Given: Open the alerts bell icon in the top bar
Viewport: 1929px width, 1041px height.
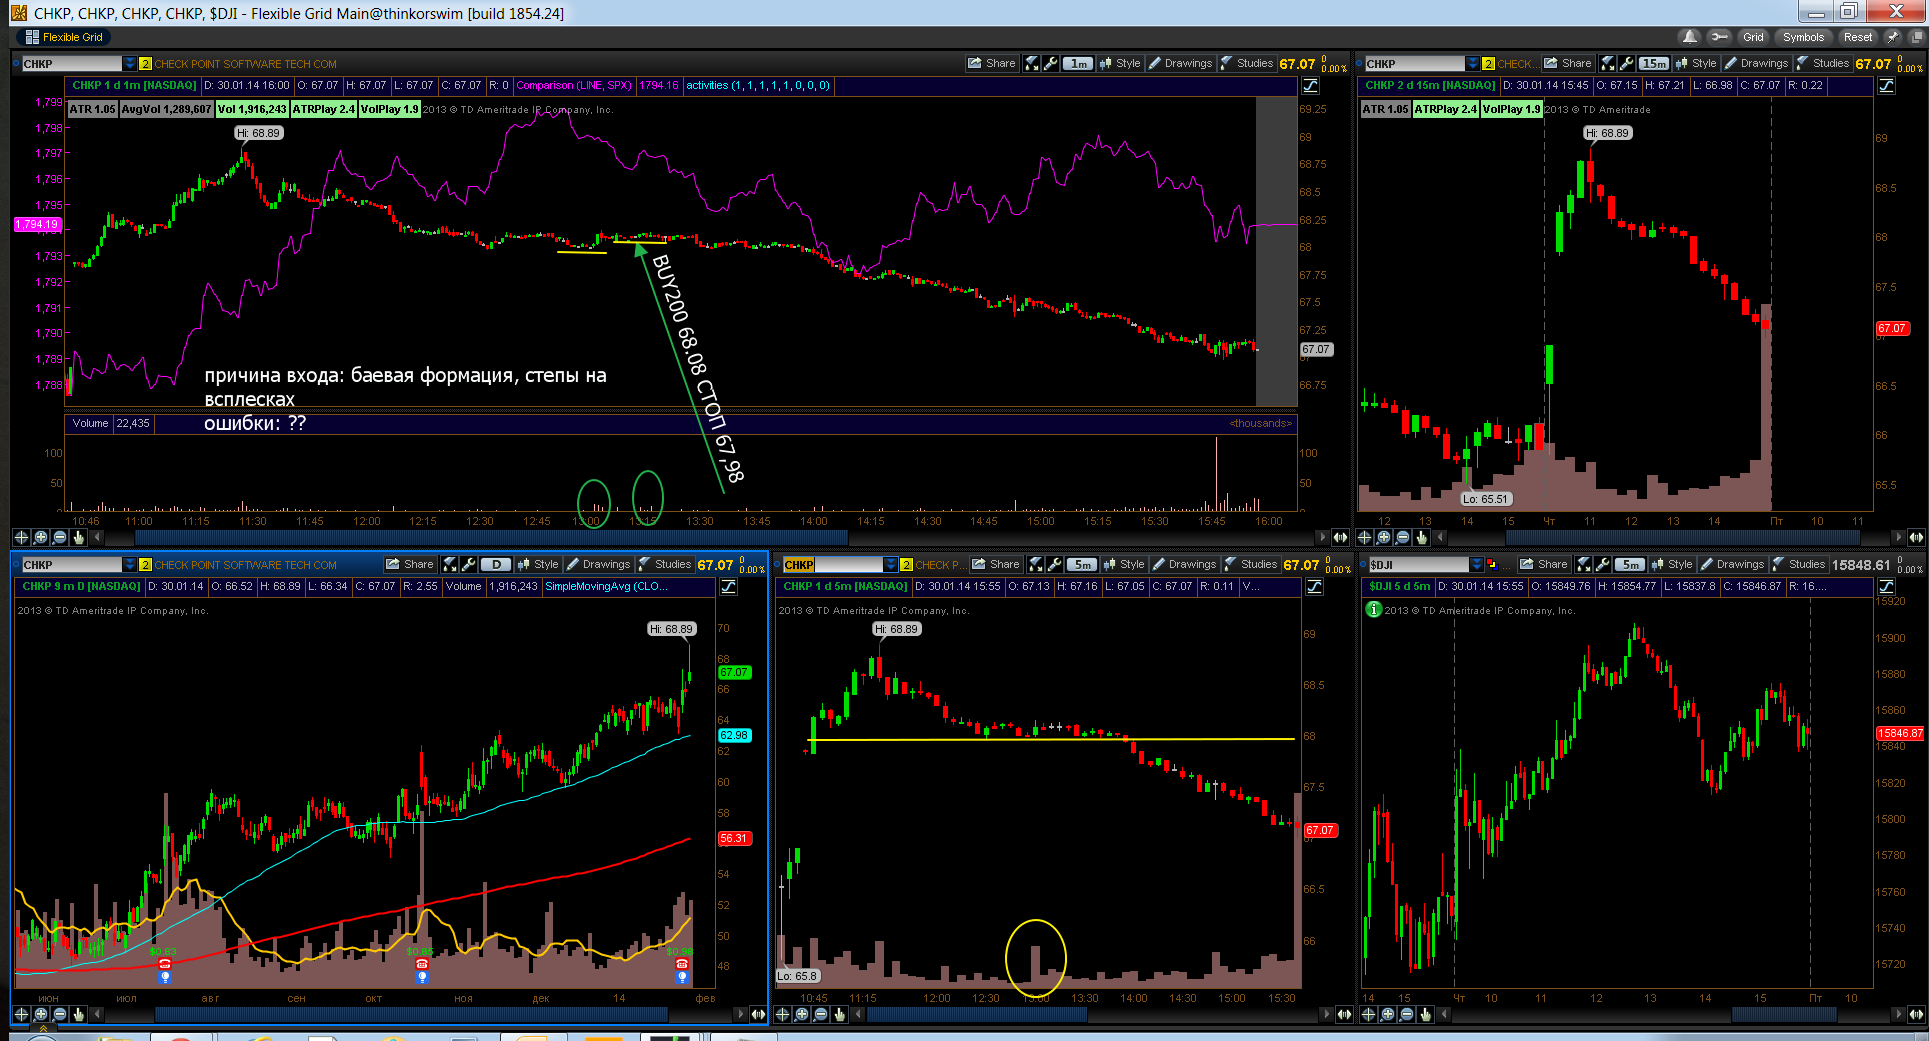Looking at the screenshot, I should click(x=1690, y=37).
